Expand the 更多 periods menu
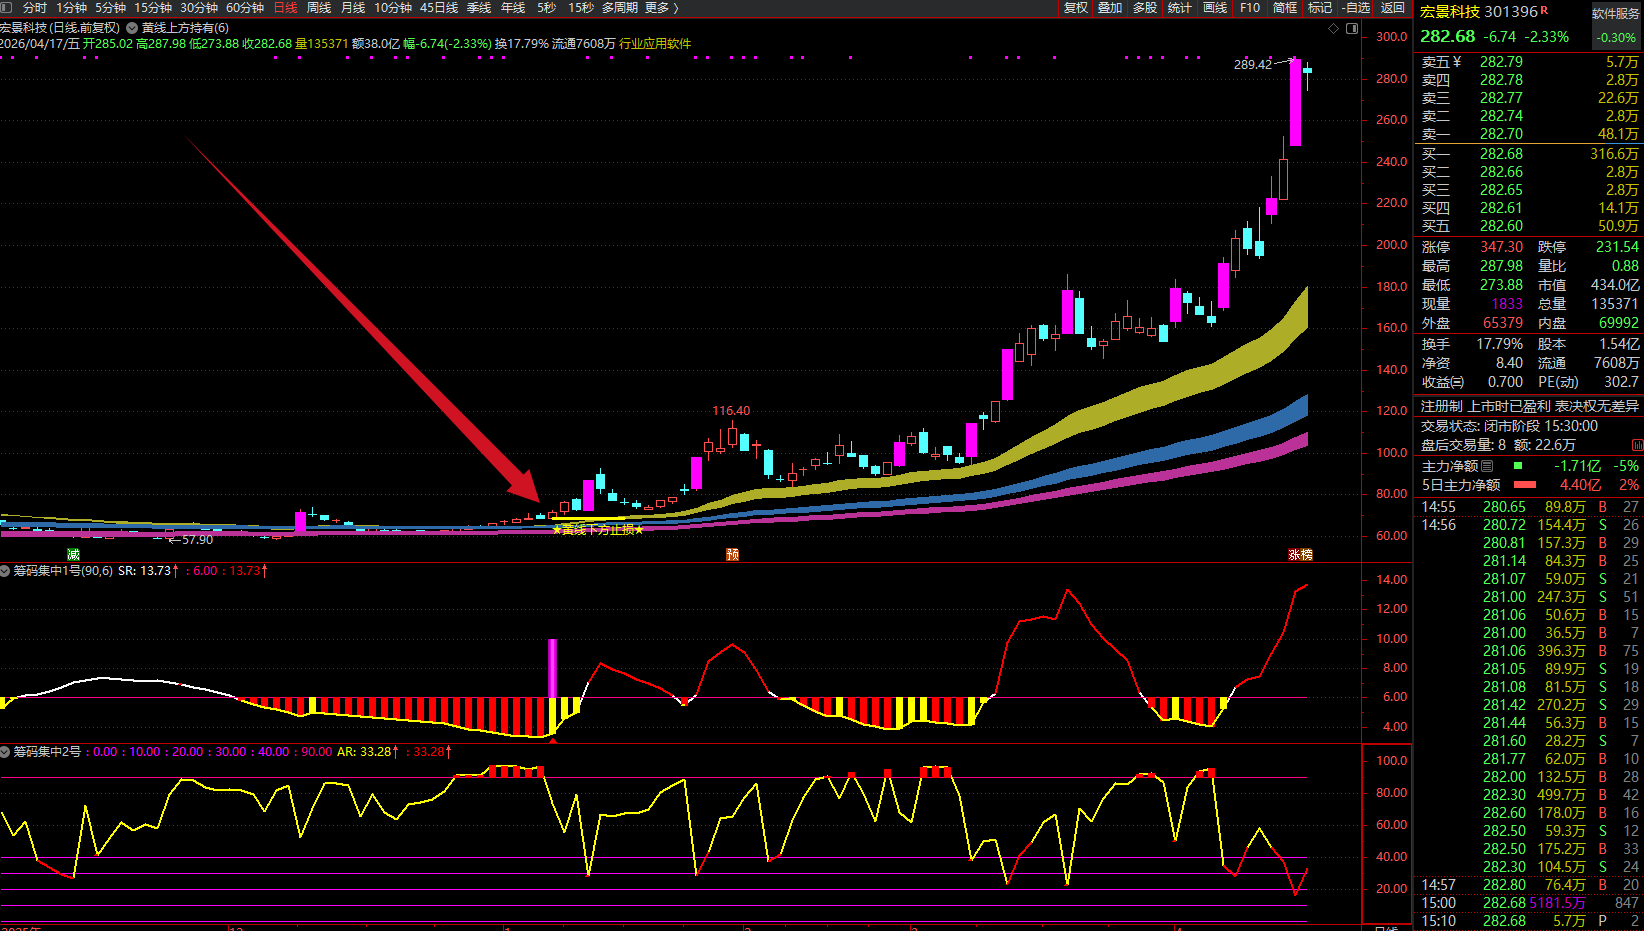 click(x=661, y=7)
